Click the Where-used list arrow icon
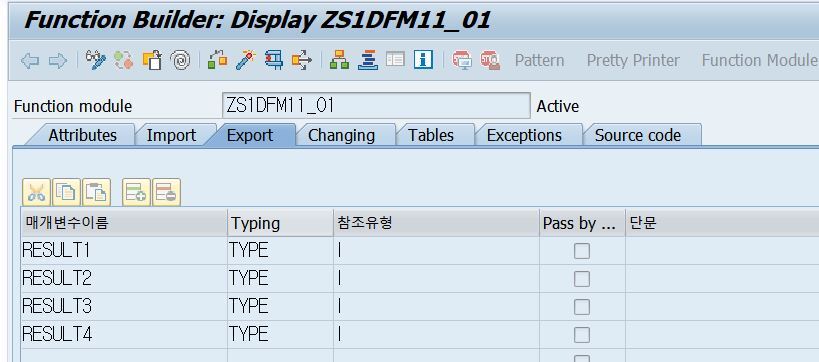This screenshot has width=819, height=362. click(x=302, y=61)
